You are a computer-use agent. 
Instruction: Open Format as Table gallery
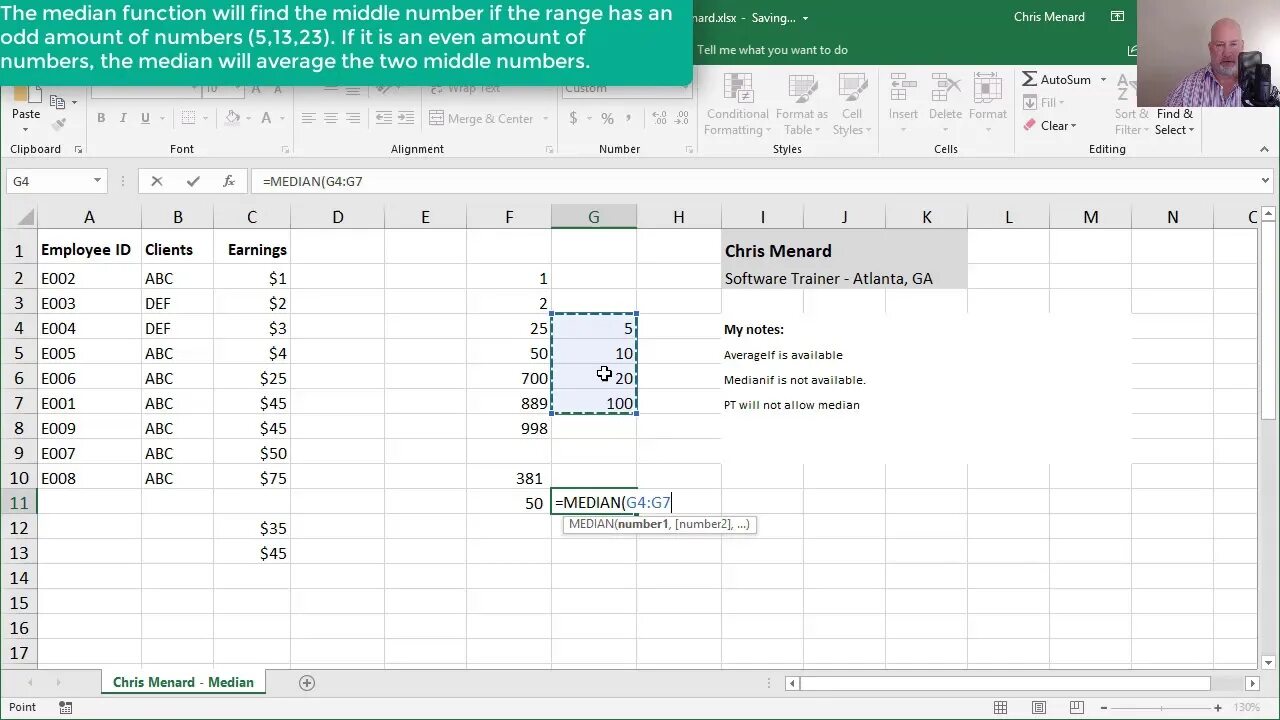[x=801, y=106]
